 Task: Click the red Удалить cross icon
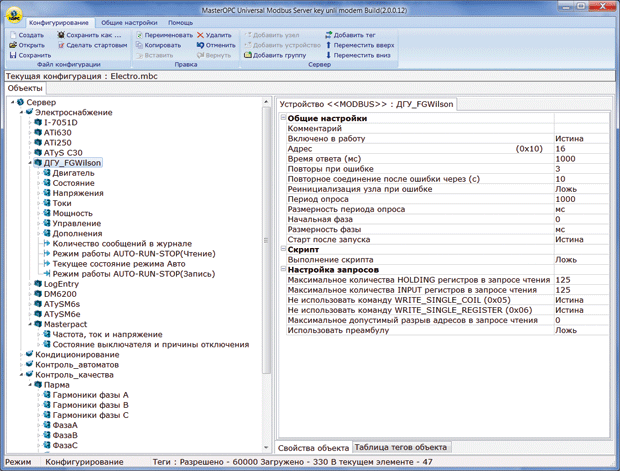point(200,35)
